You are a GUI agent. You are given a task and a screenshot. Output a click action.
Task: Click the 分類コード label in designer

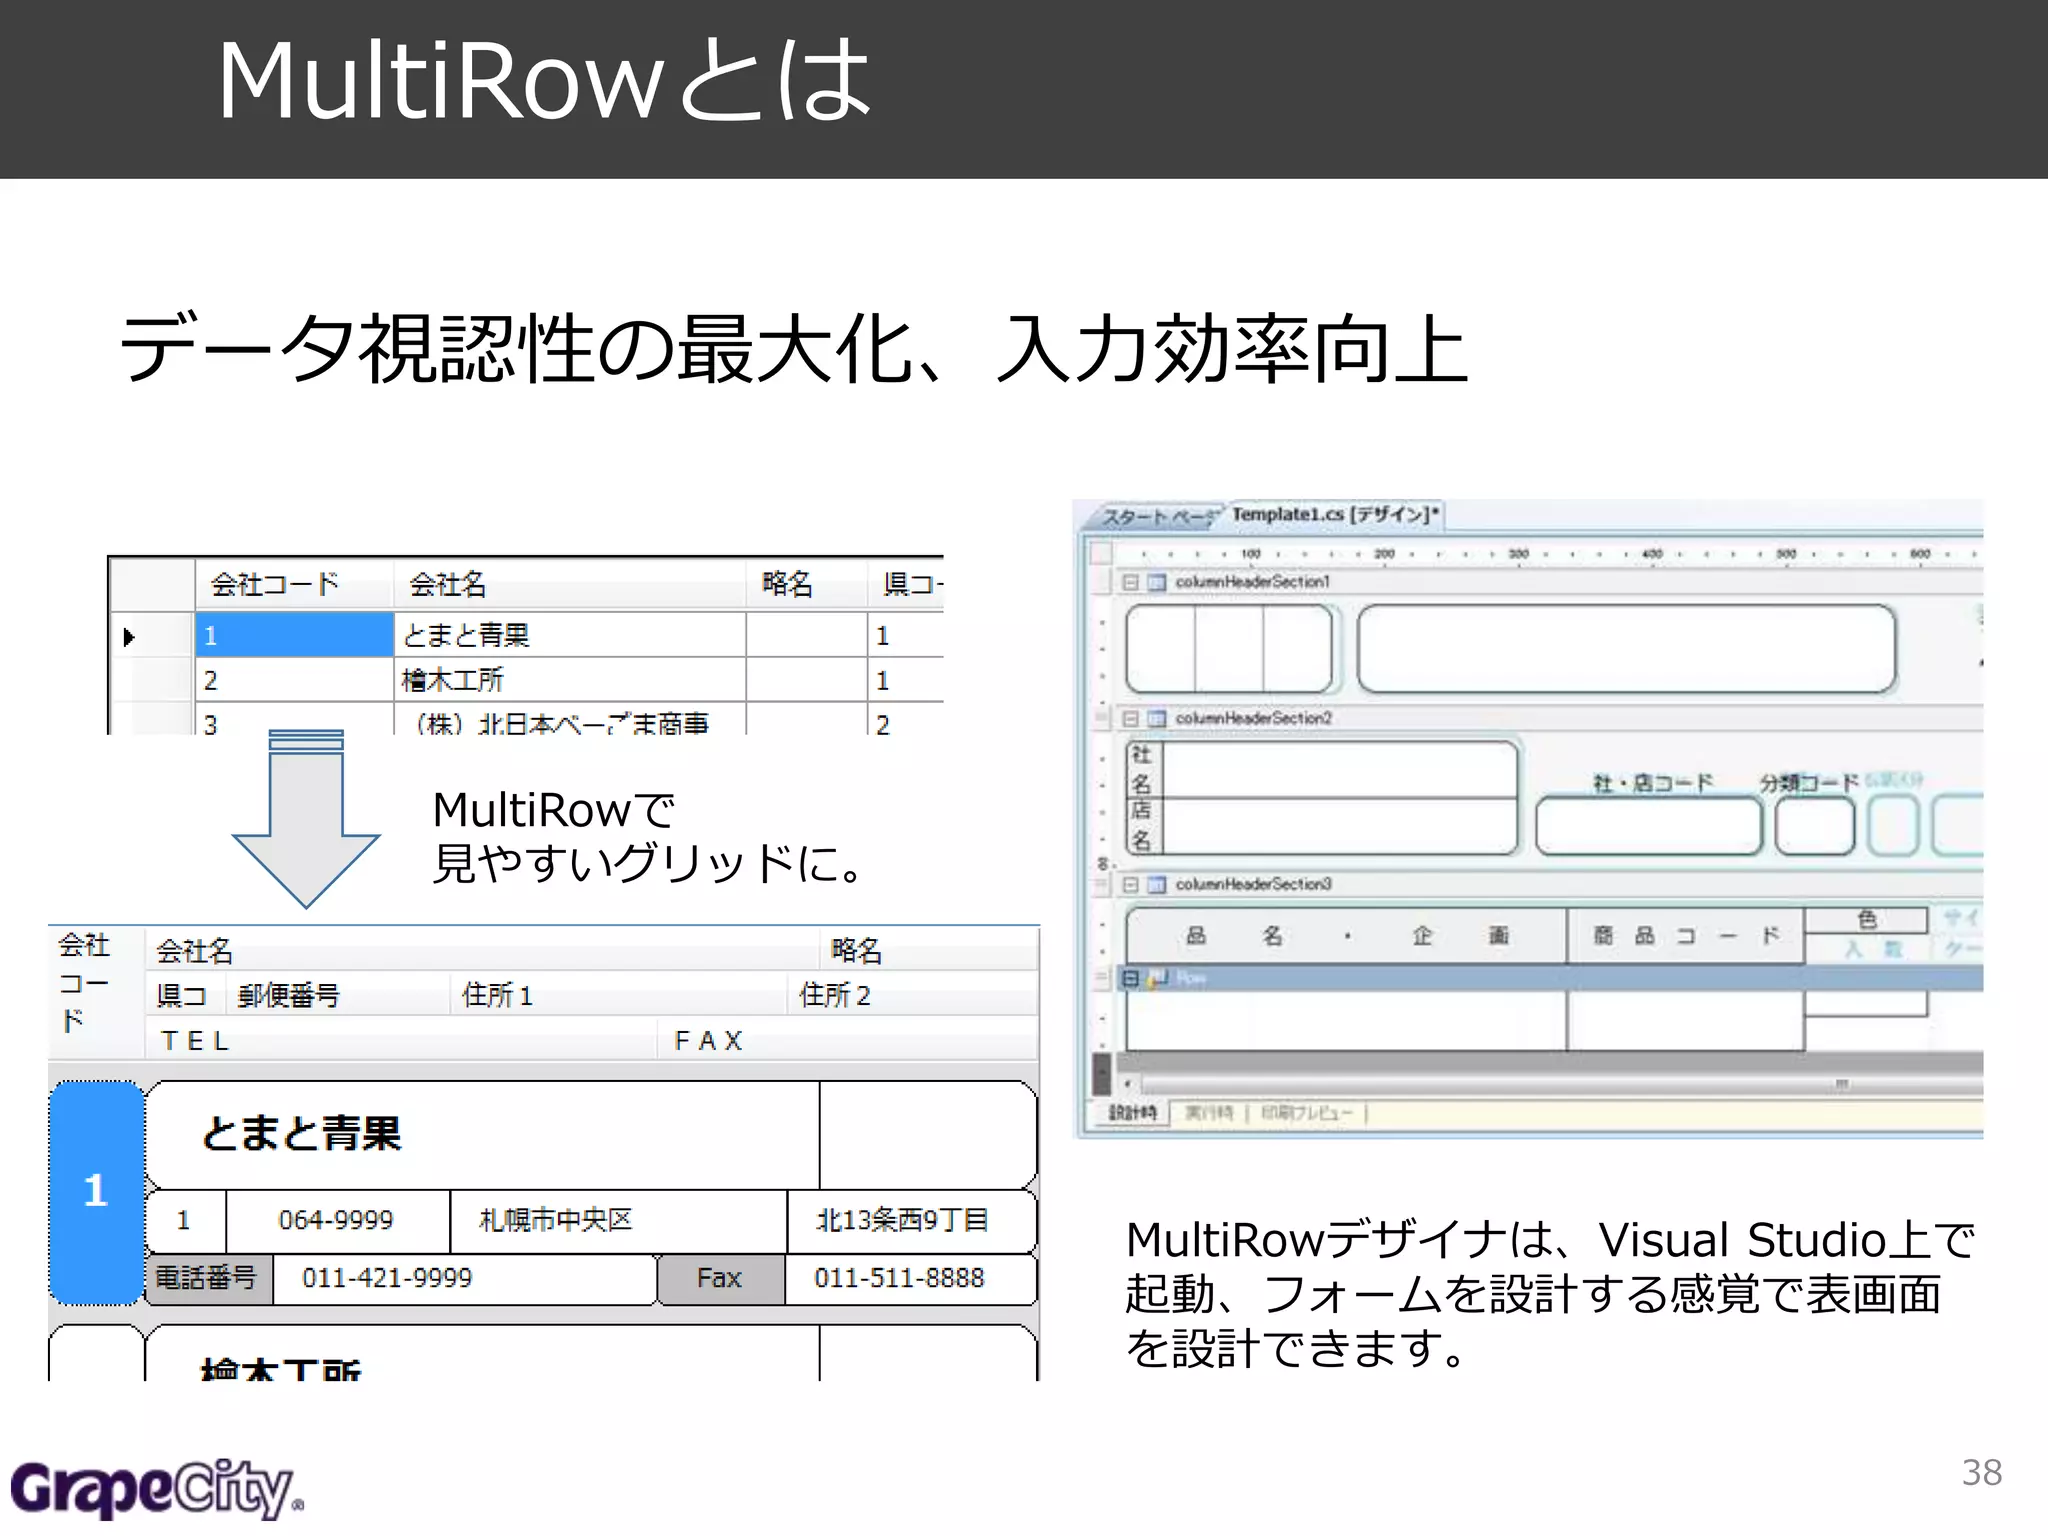pyautogui.click(x=1809, y=782)
